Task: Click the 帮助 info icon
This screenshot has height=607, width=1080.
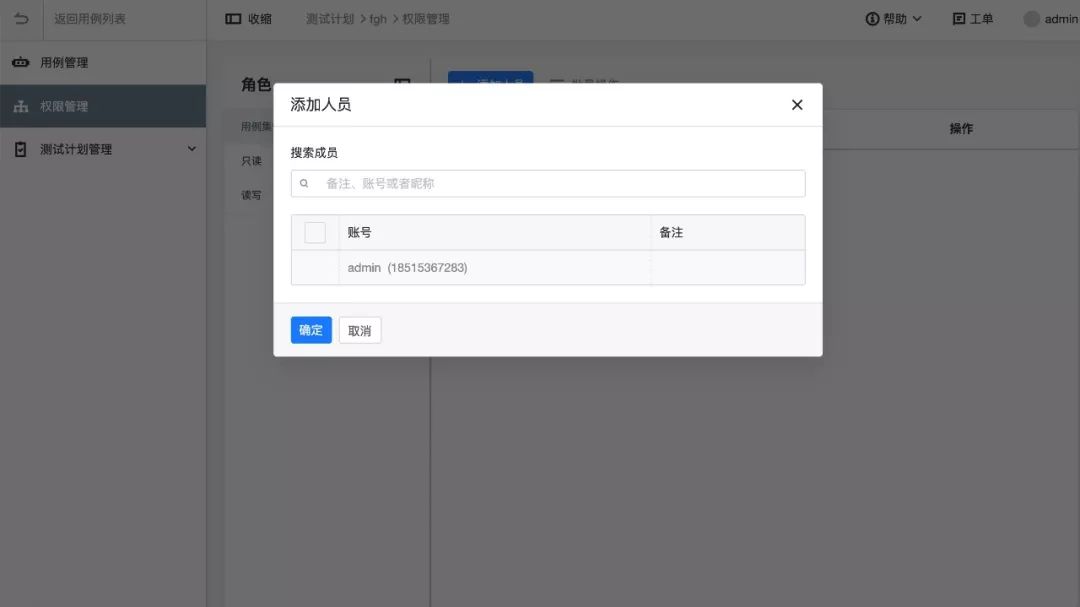Action: (872, 19)
